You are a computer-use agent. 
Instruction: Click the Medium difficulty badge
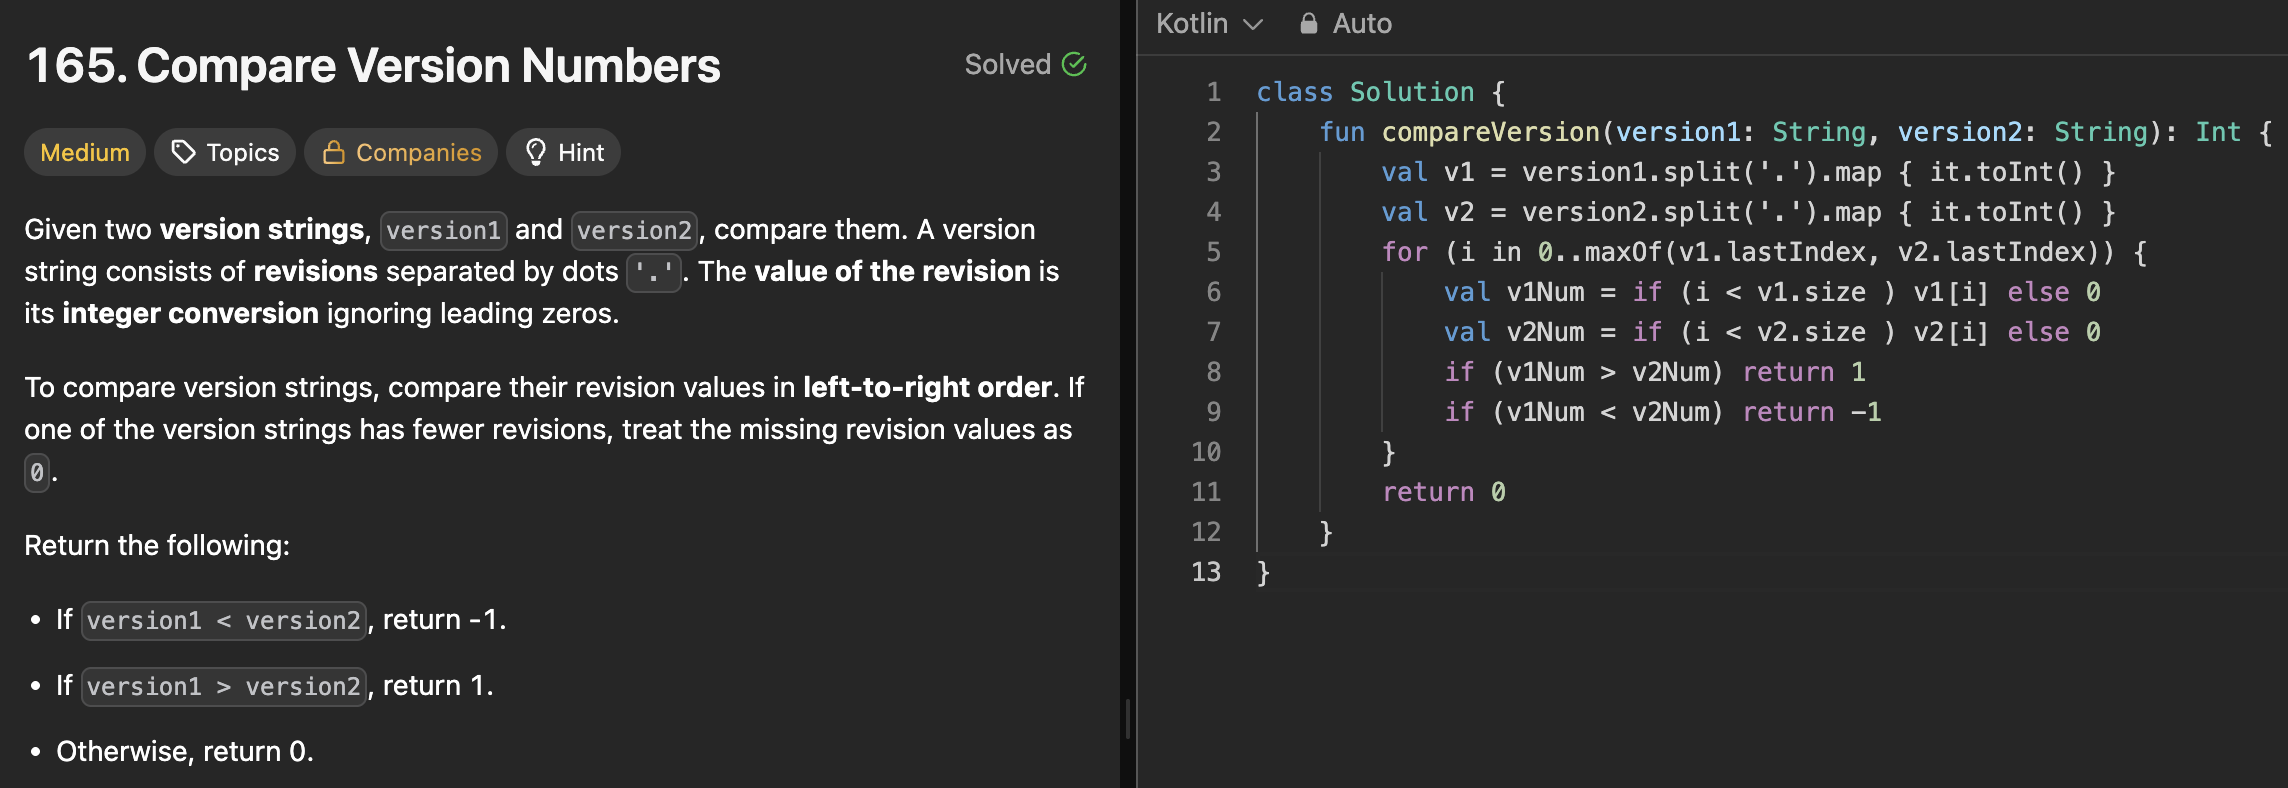point(85,152)
